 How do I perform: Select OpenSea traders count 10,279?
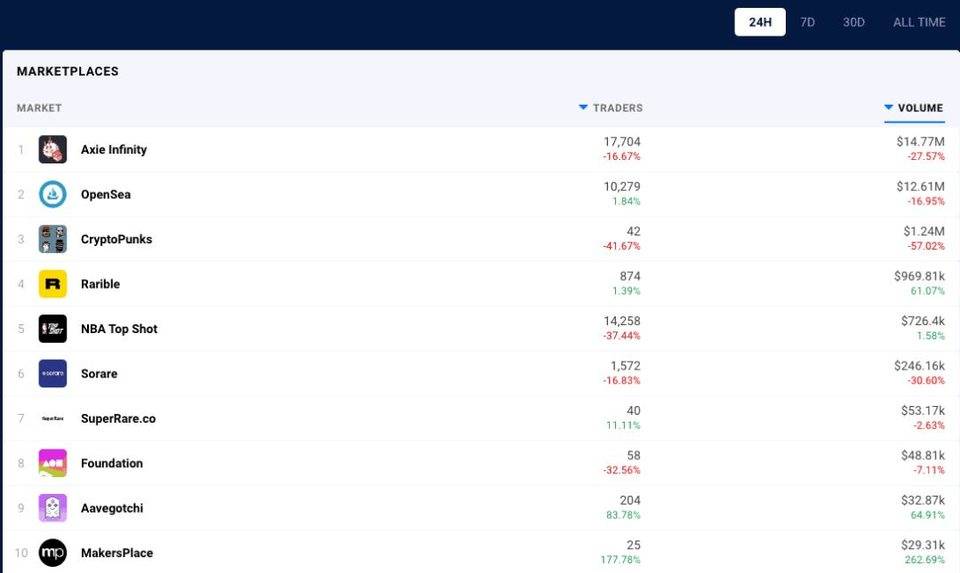622,186
